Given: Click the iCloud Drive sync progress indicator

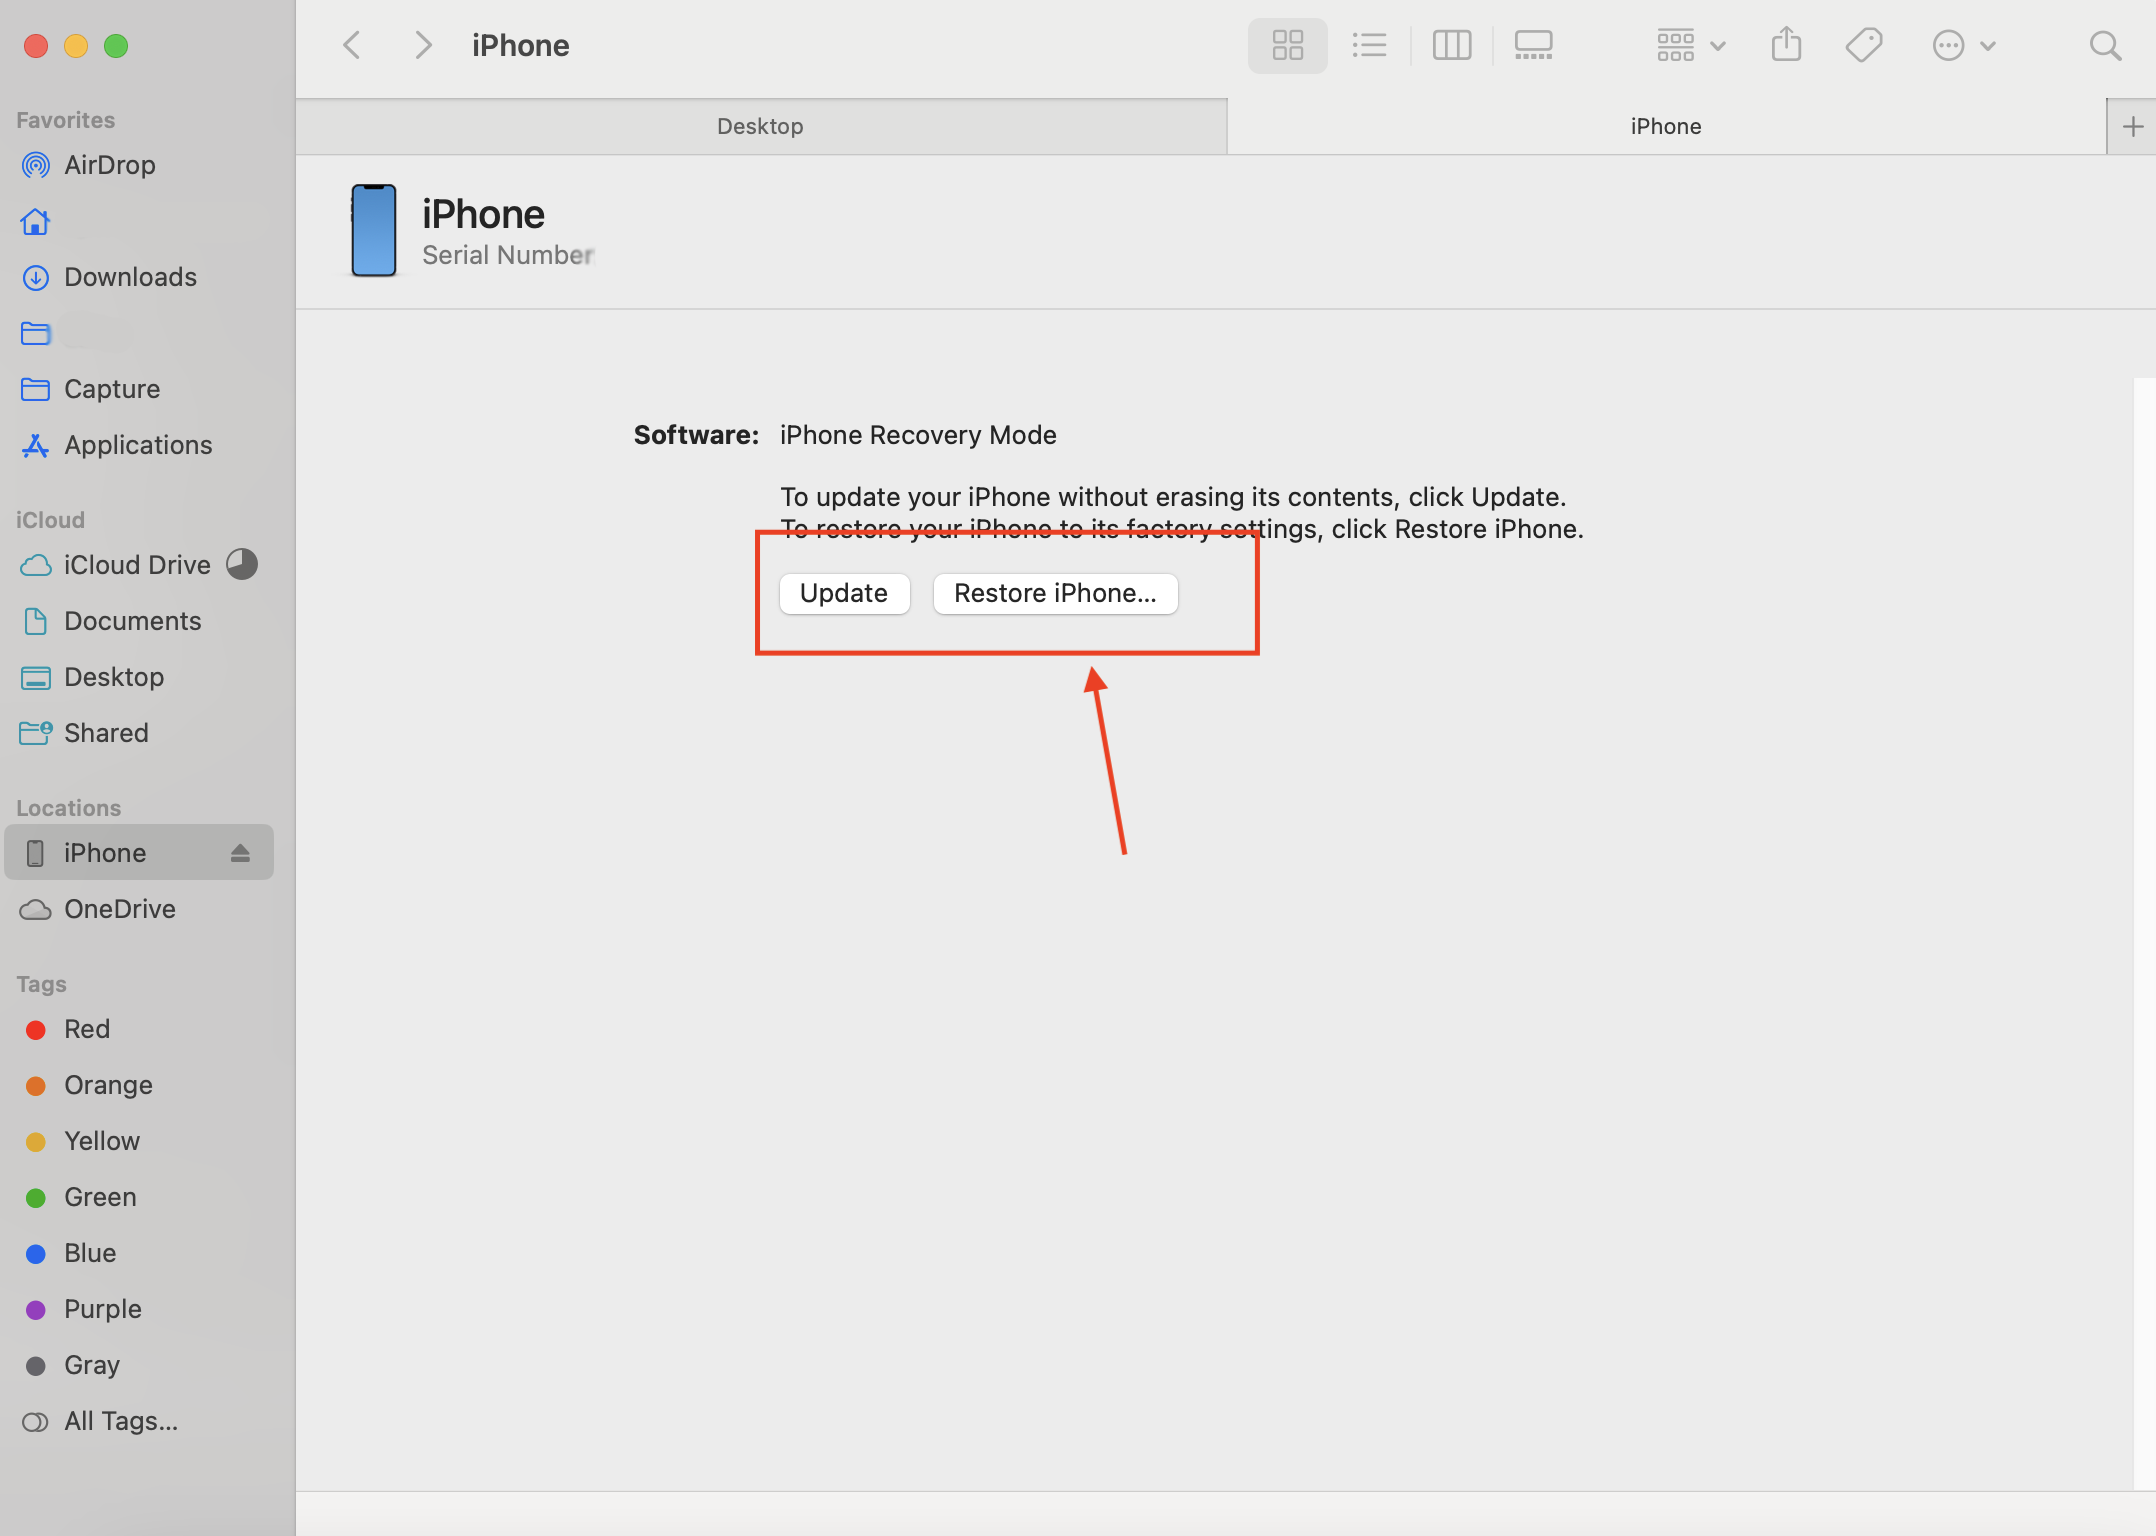Looking at the screenshot, I should (242, 565).
